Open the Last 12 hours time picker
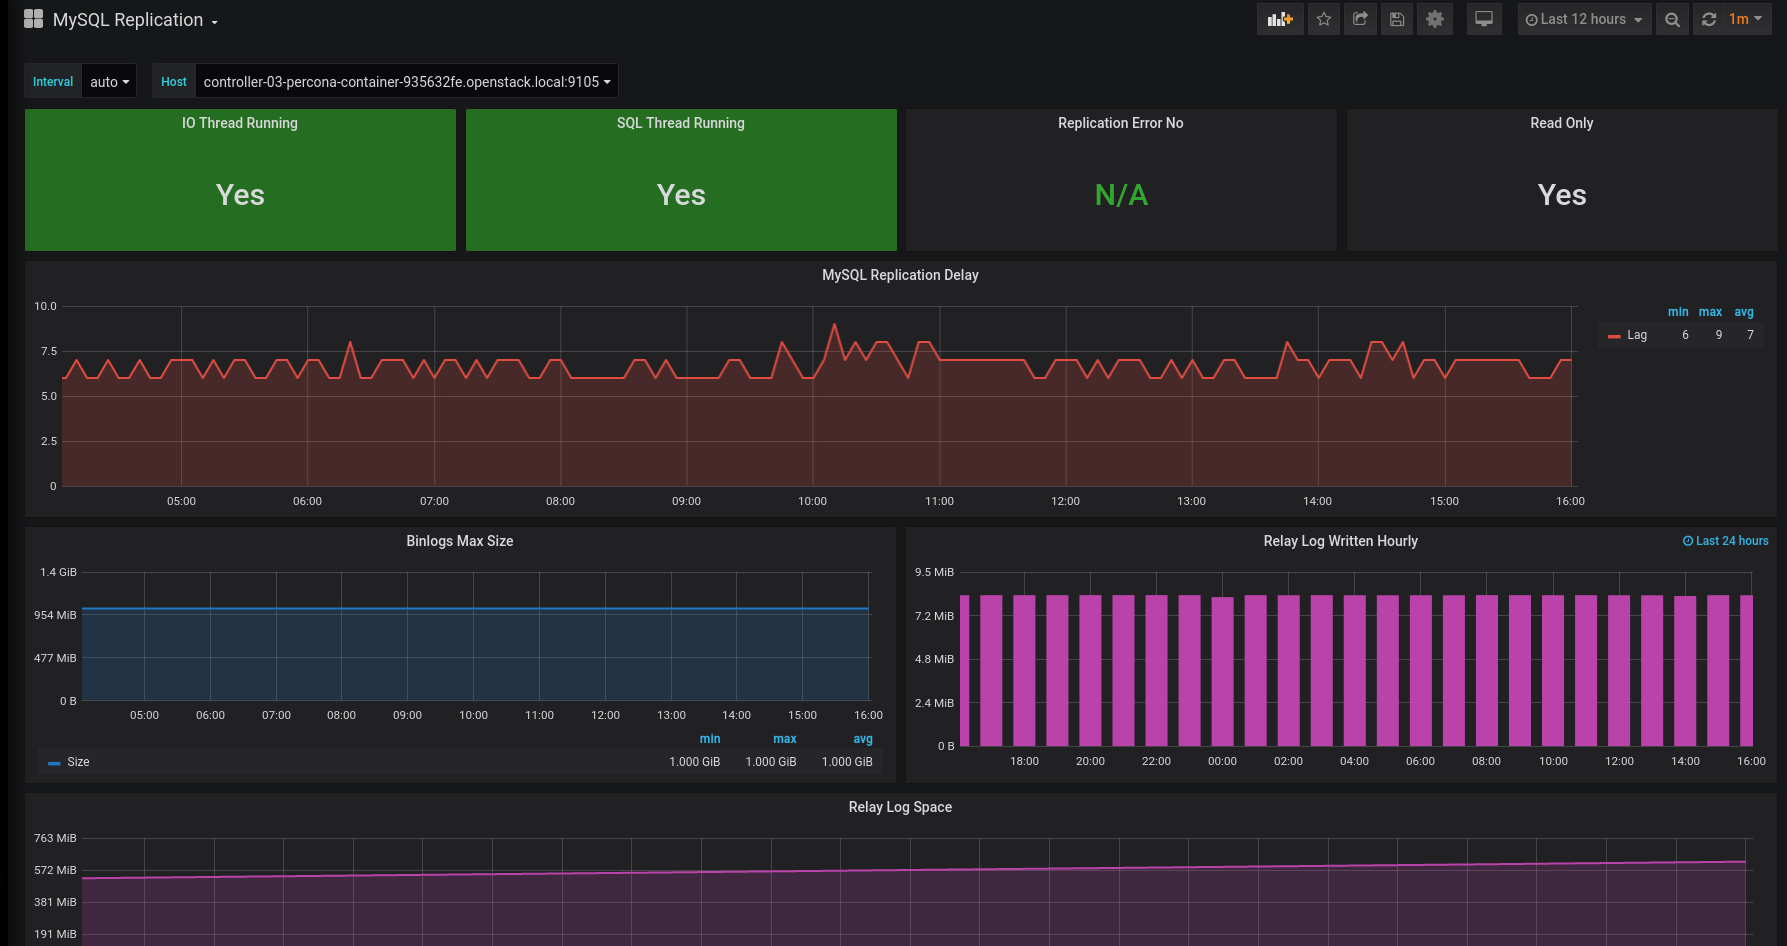Image resolution: width=1787 pixels, height=946 pixels. click(1584, 19)
